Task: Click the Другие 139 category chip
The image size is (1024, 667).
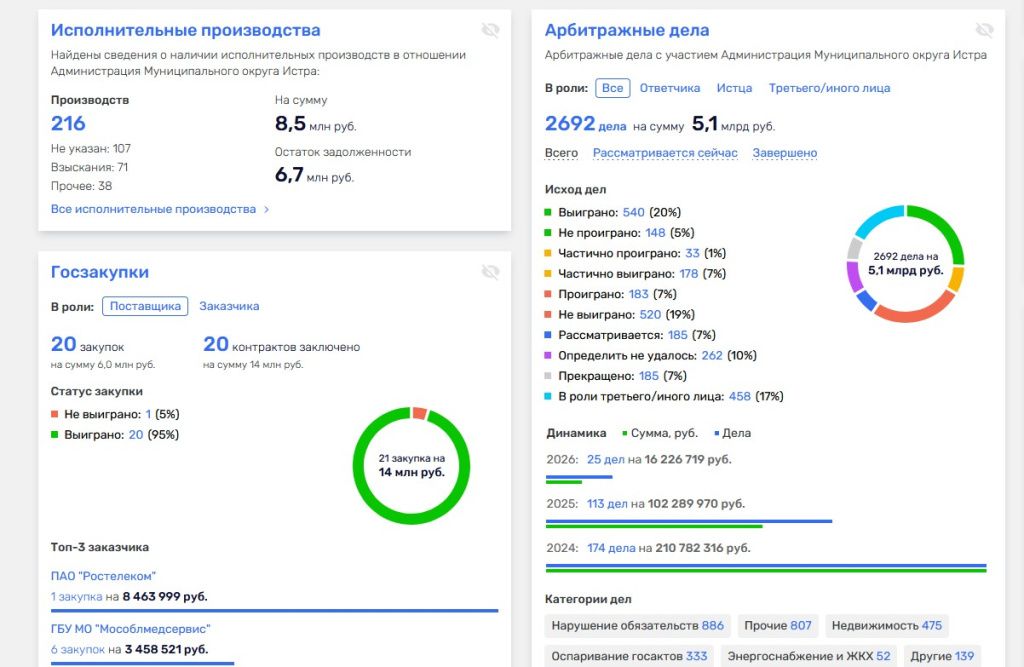Action: (x=940, y=656)
